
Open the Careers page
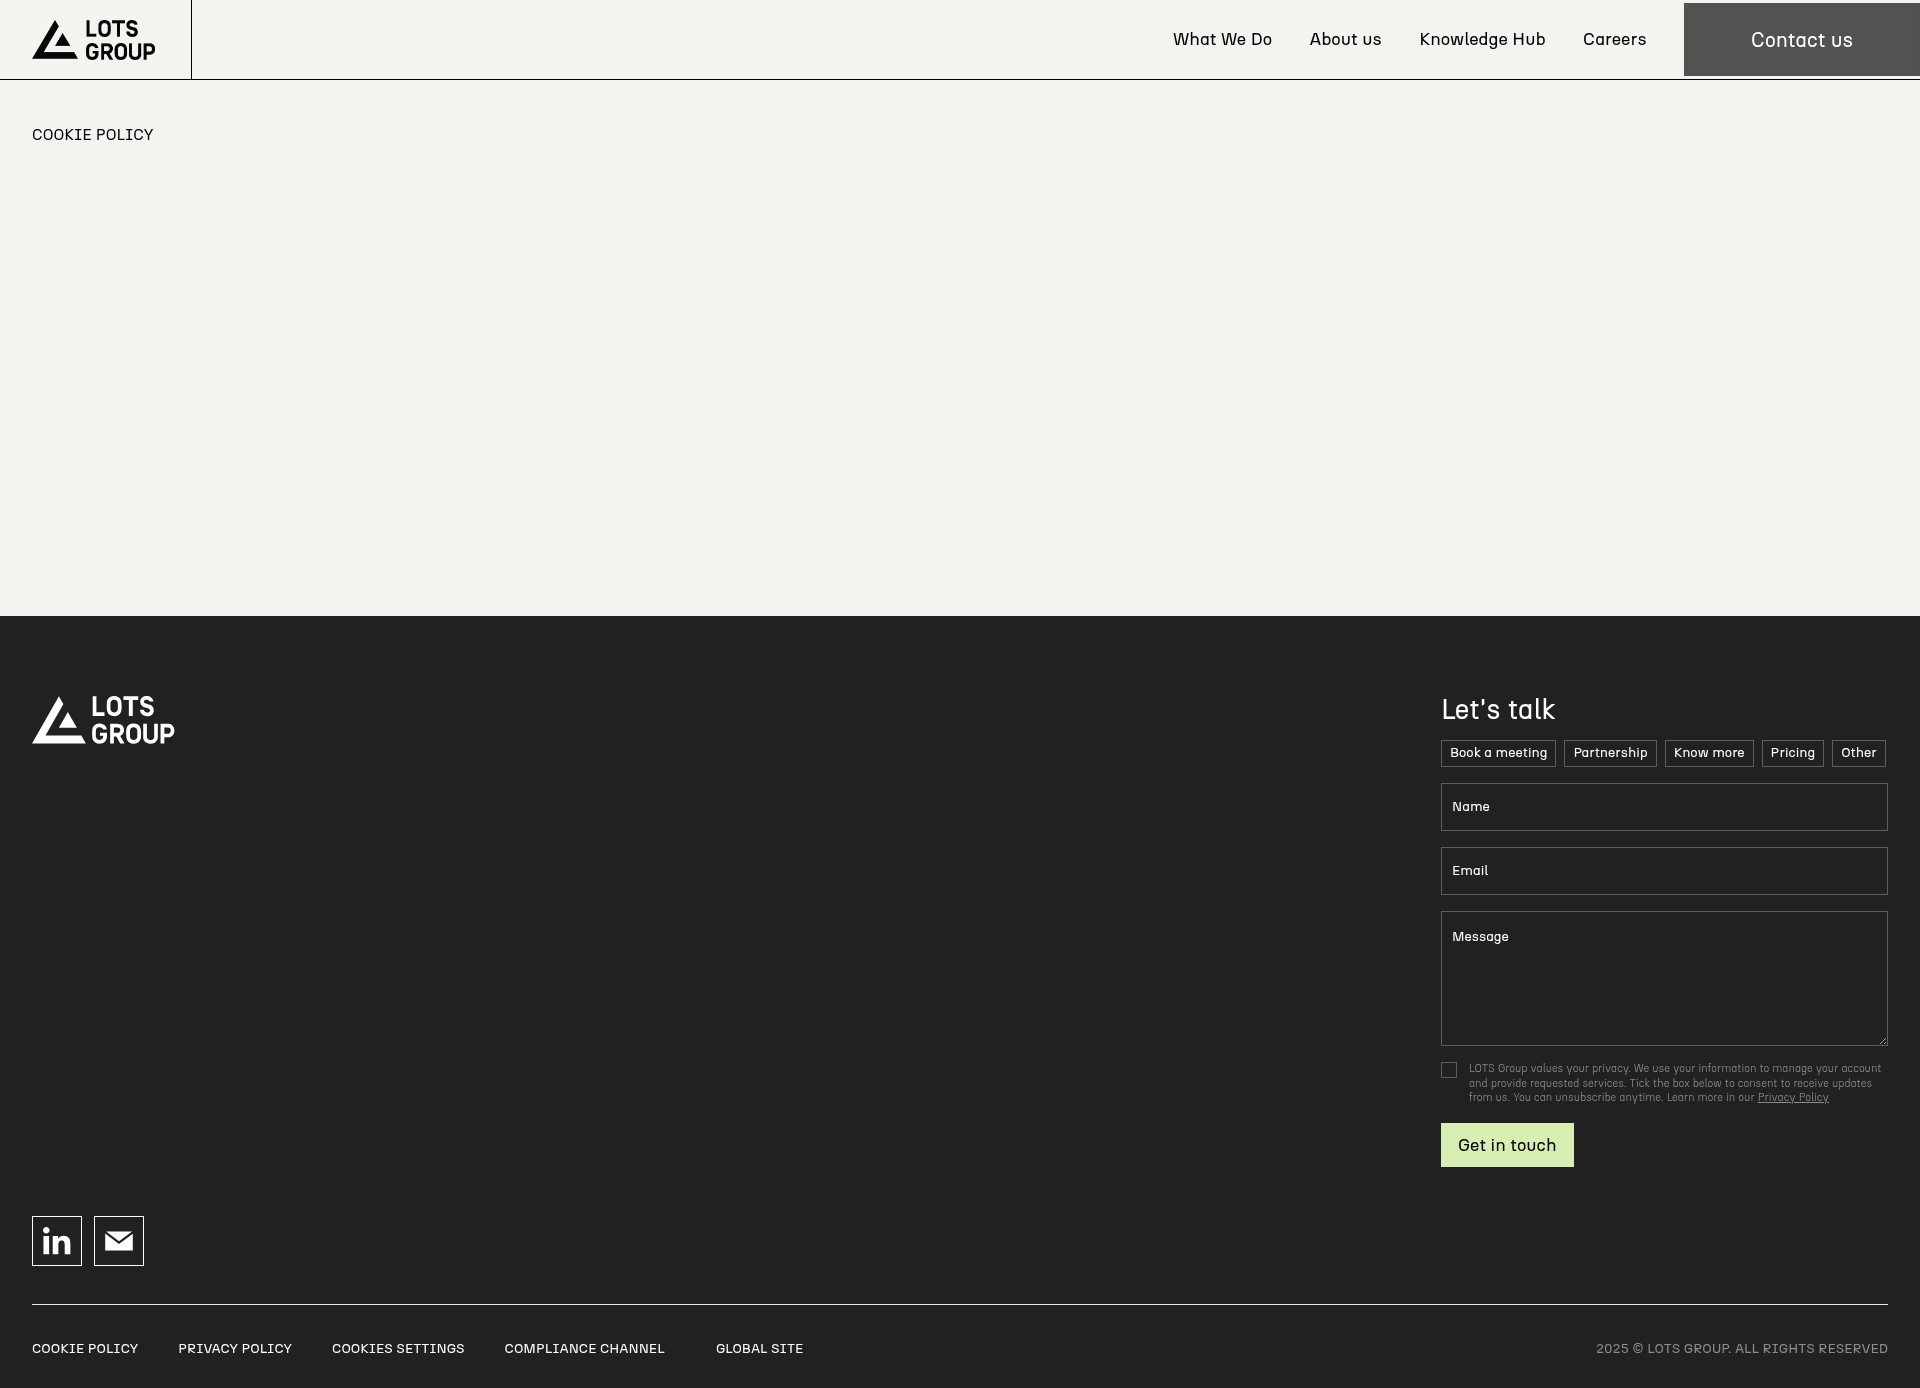pyautogui.click(x=1614, y=39)
